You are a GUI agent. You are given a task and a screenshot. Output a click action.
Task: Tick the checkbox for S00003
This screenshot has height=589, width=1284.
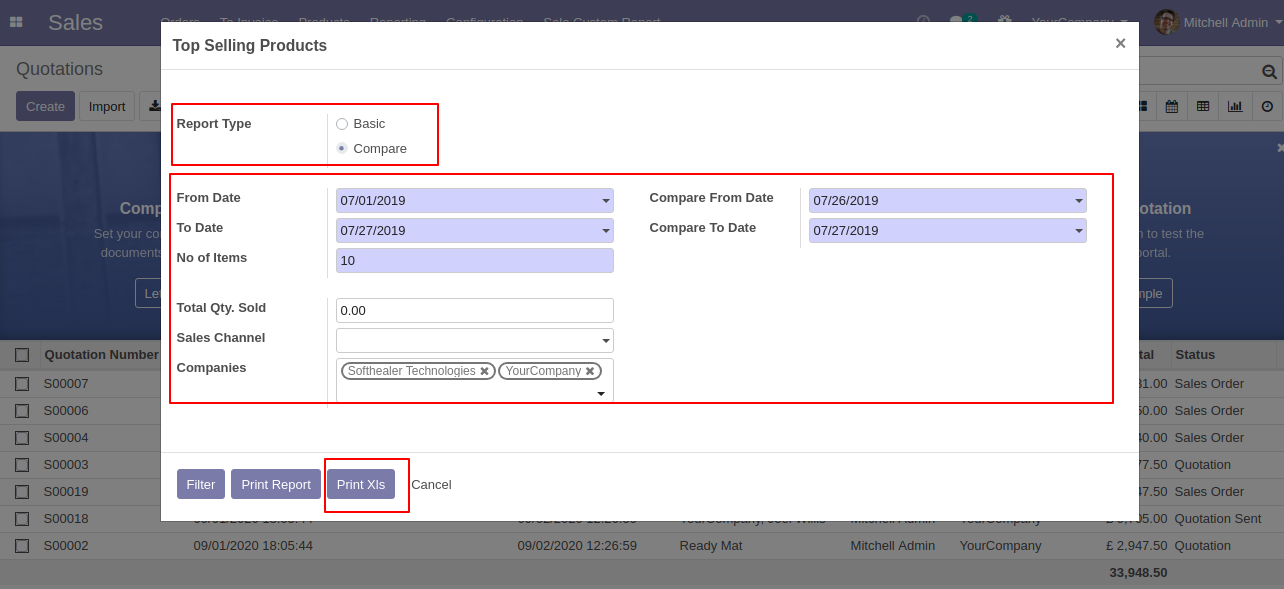pos(22,465)
